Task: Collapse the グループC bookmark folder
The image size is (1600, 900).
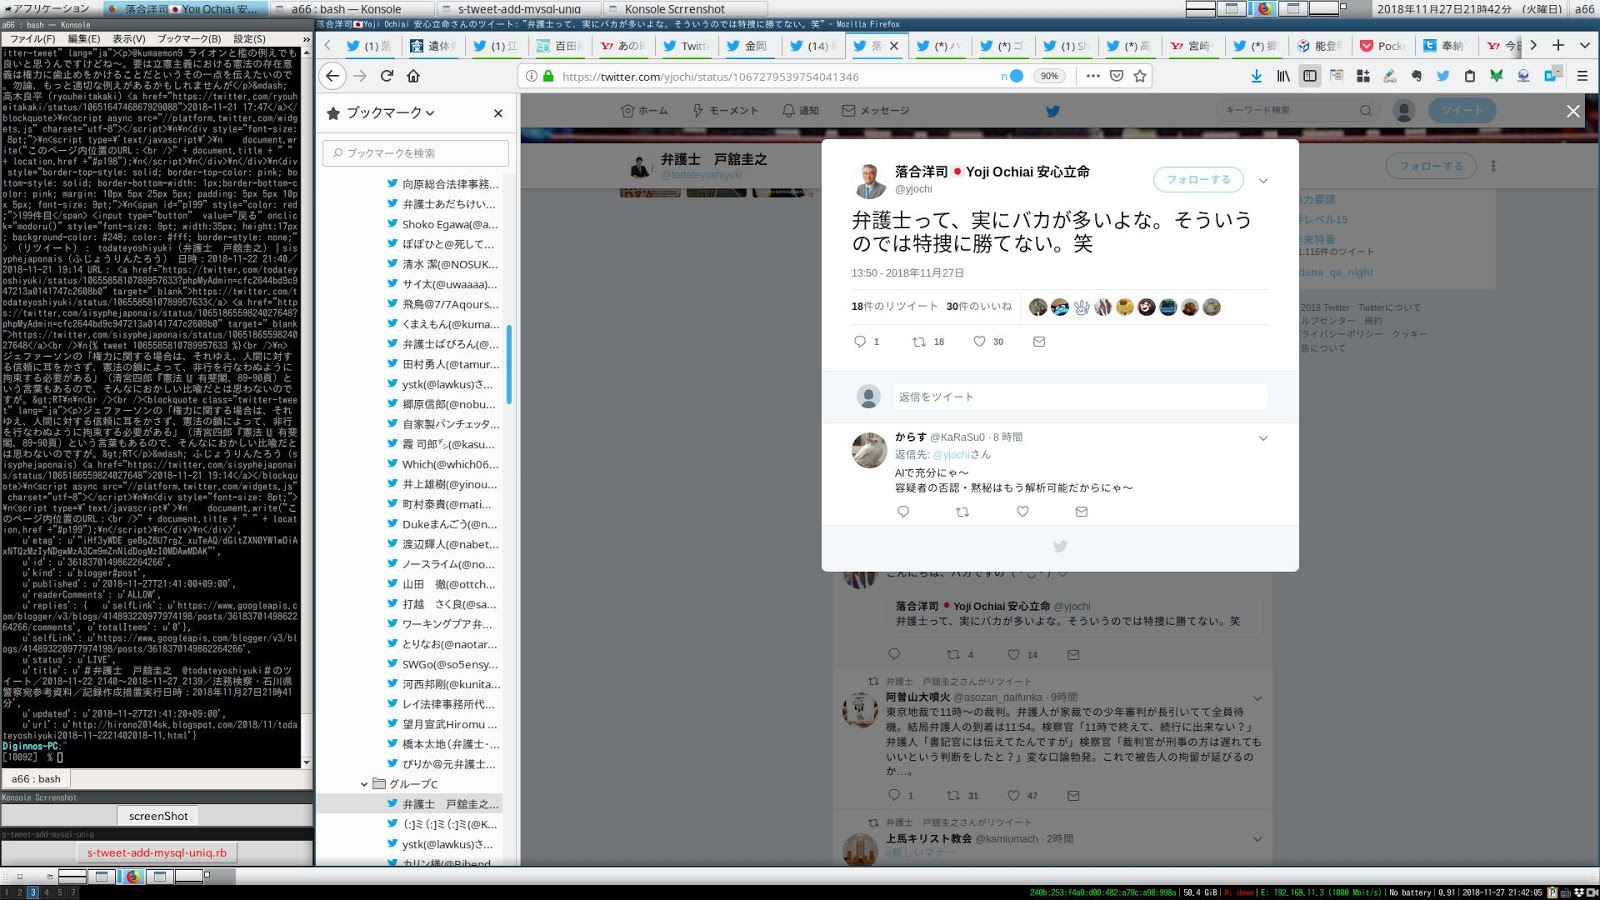Action: coord(364,784)
